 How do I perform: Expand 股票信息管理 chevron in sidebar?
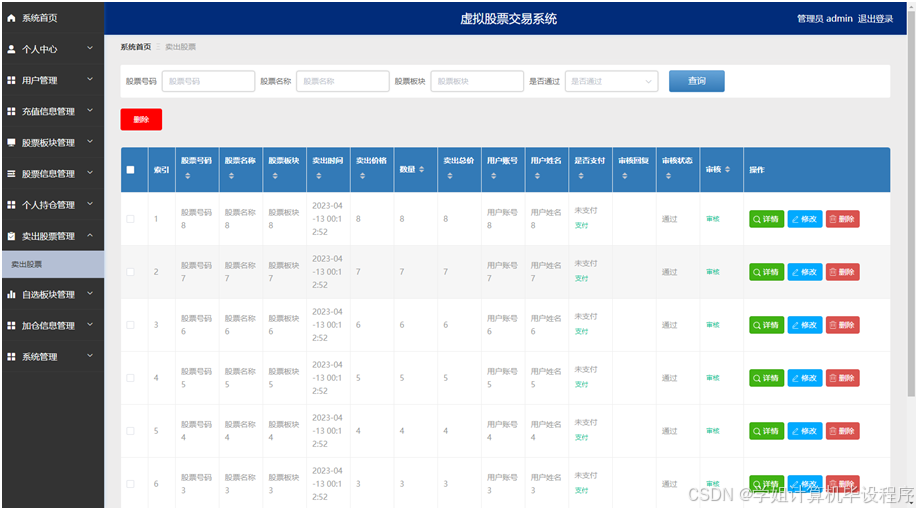coord(90,173)
